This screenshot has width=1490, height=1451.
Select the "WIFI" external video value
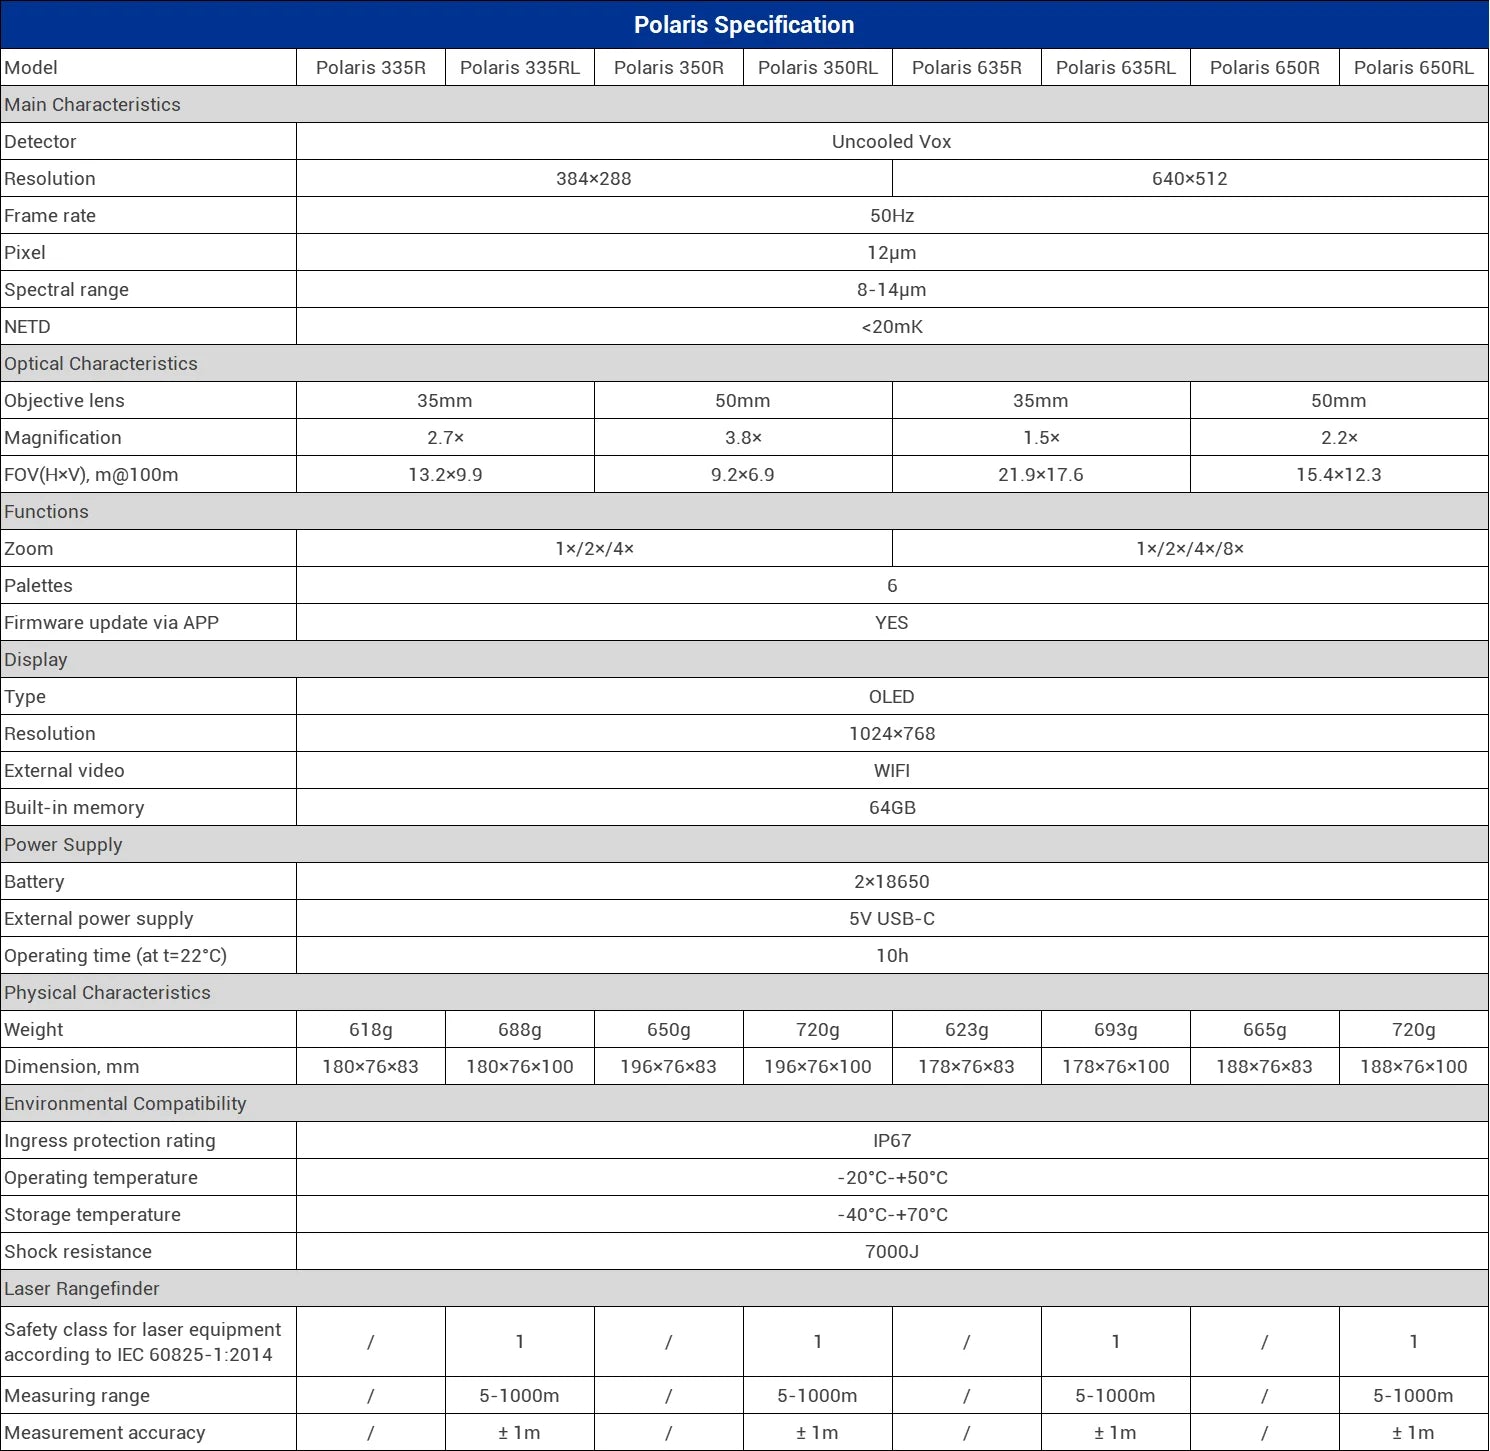coord(892,770)
